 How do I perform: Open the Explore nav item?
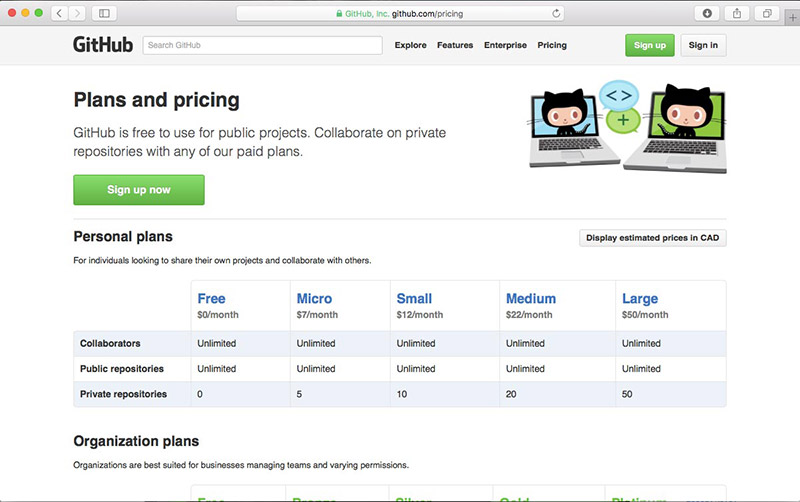coord(410,45)
